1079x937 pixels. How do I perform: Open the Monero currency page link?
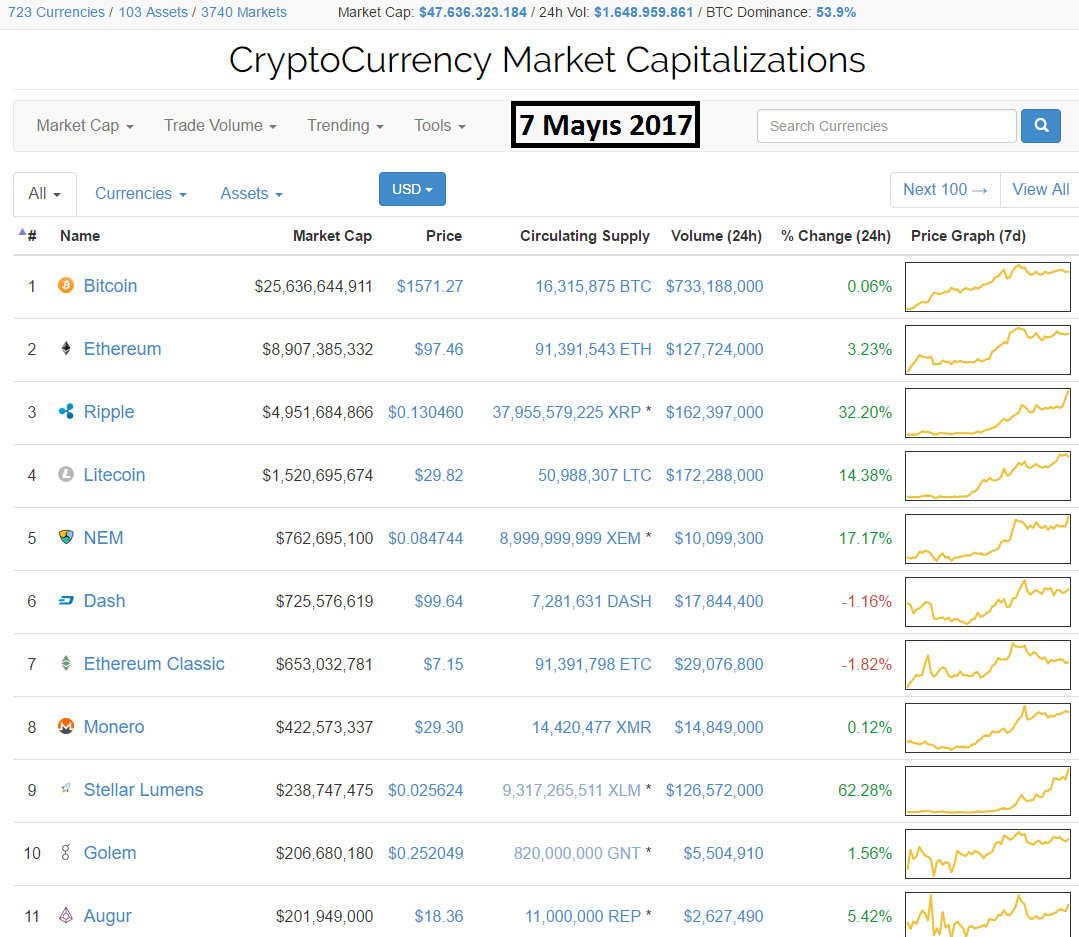click(x=114, y=726)
